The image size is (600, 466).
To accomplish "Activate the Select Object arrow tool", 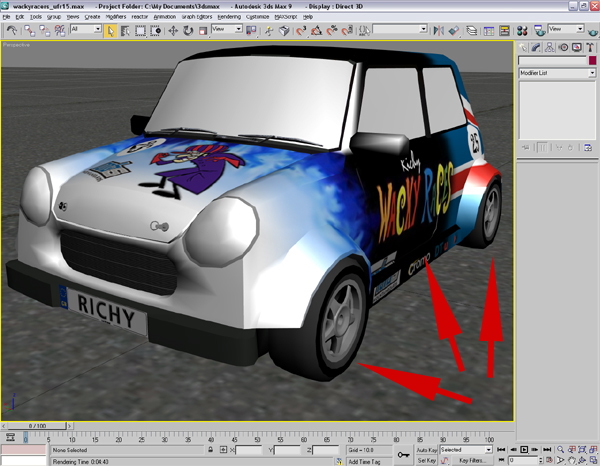I will tap(110, 31).
